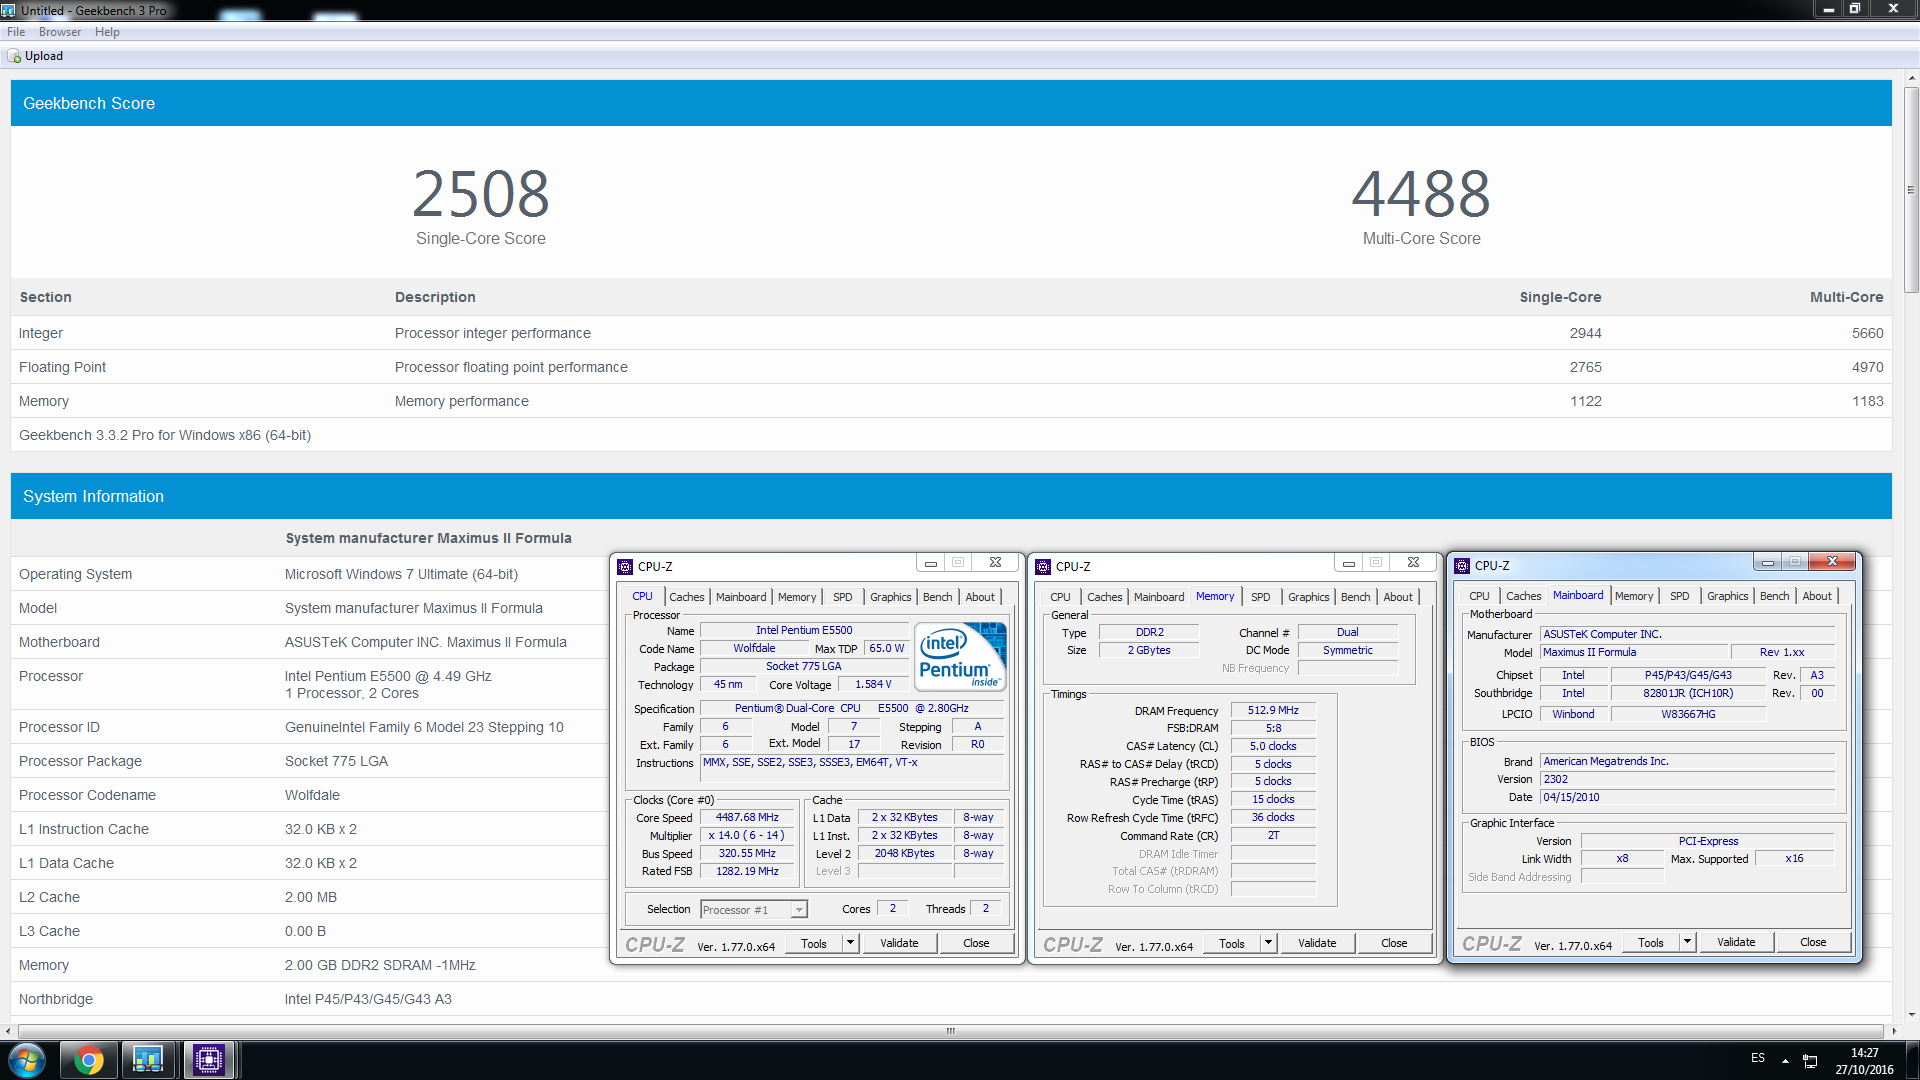The width and height of the screenshot is (1920, 1080).
Task: Click the Command Rate value 2T
Action: pyautogui.click(x=1273, y=836)
